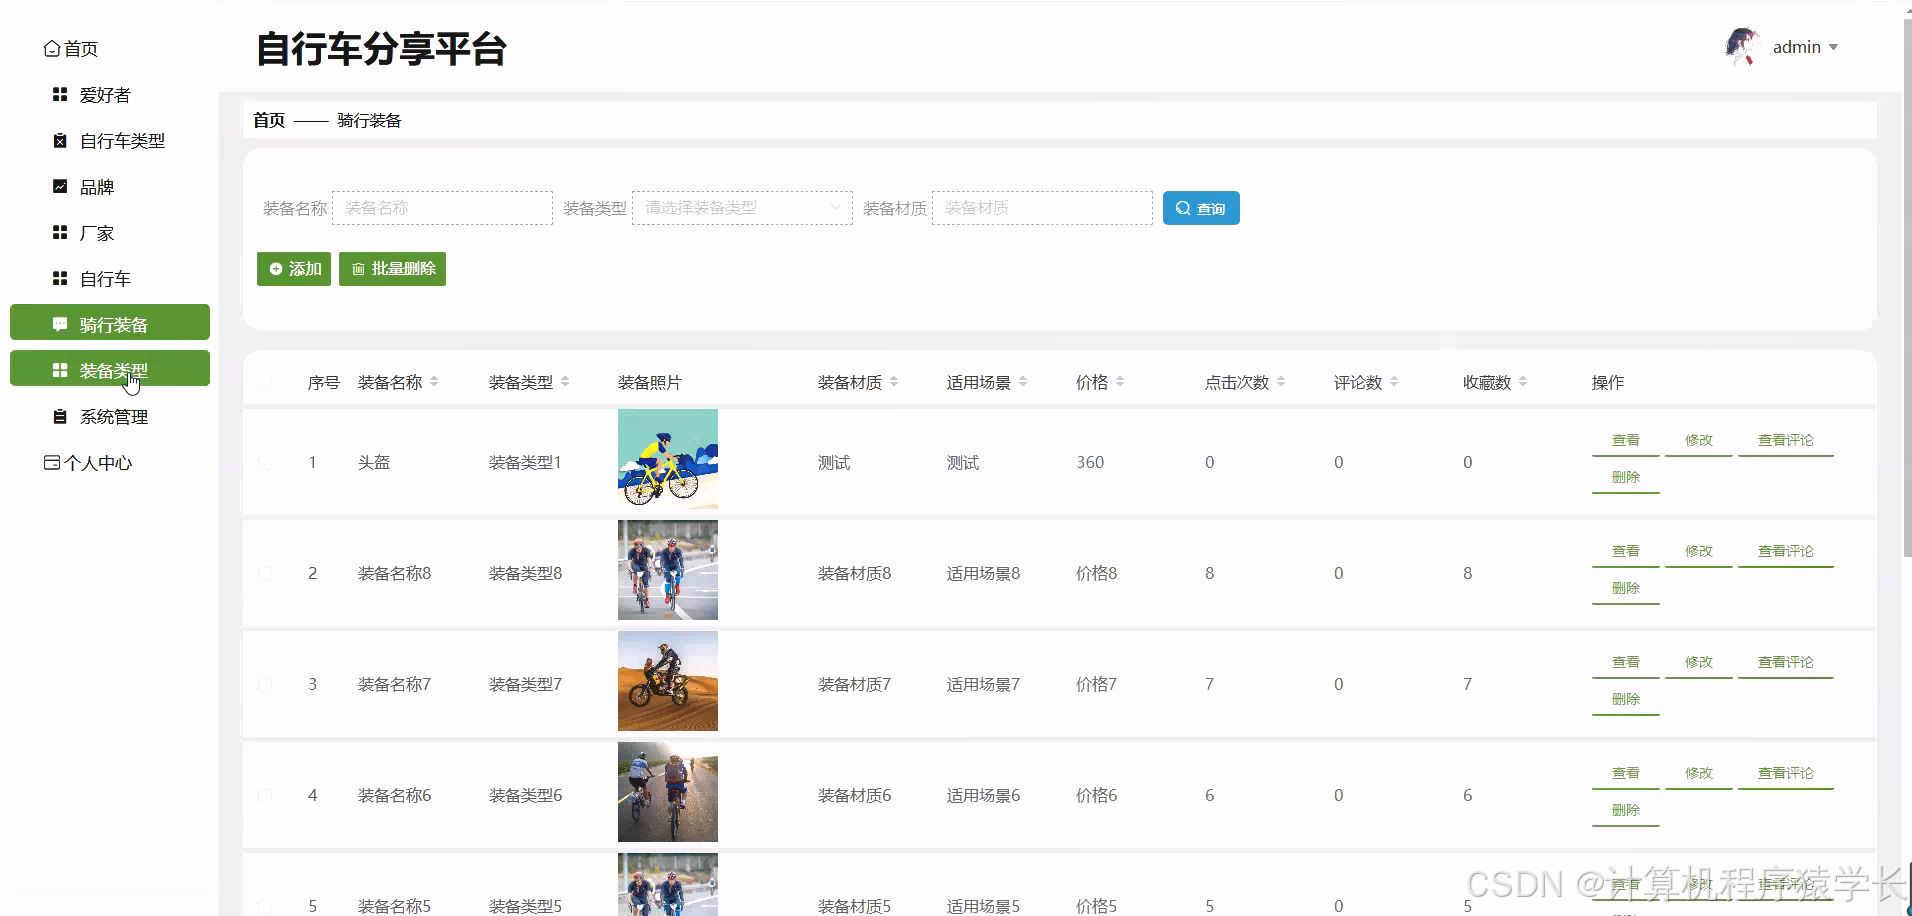The height and width of the screenshot is (916, 1912).
Task: Click cell 适用场景7 in third row
Action: tap(983, 685)
